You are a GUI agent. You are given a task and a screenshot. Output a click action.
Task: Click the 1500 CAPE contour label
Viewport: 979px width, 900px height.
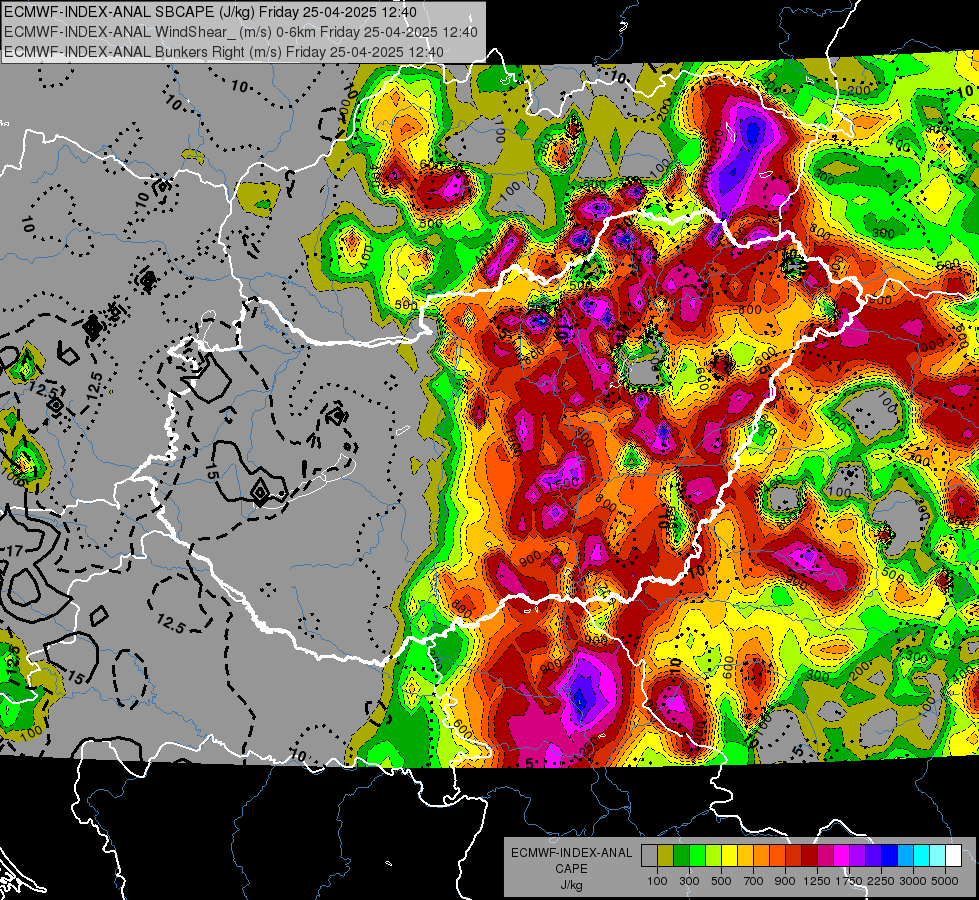565,484
